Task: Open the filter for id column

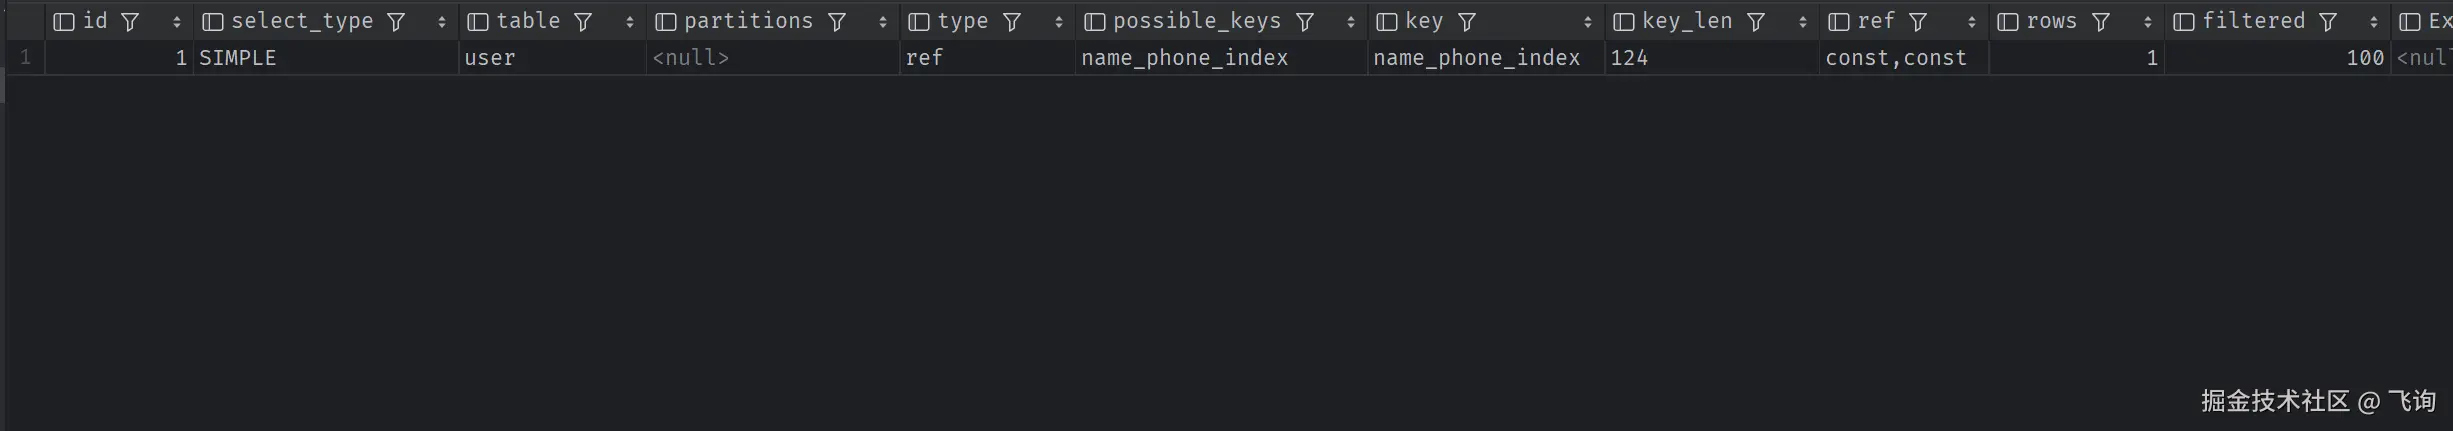Action: tap(130, 21)
